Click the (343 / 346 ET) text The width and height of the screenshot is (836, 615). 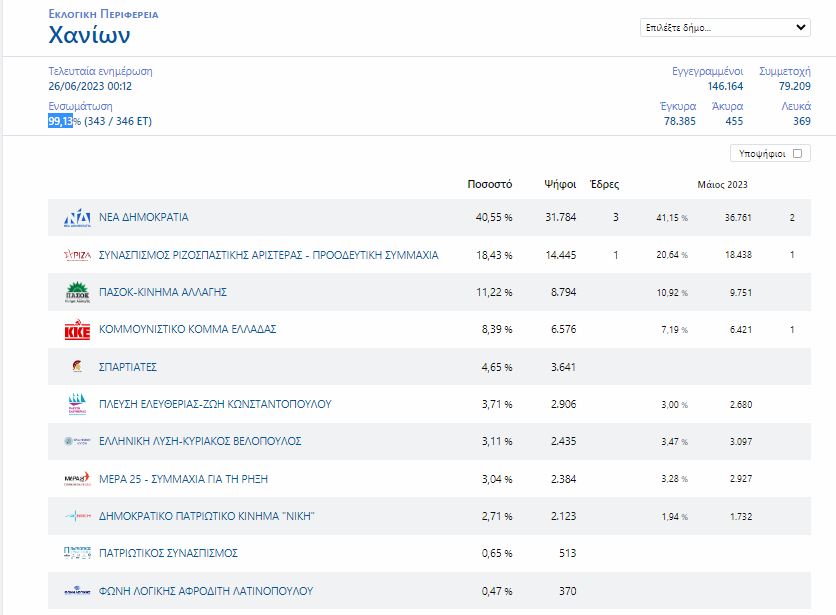(x=118, y=121)
